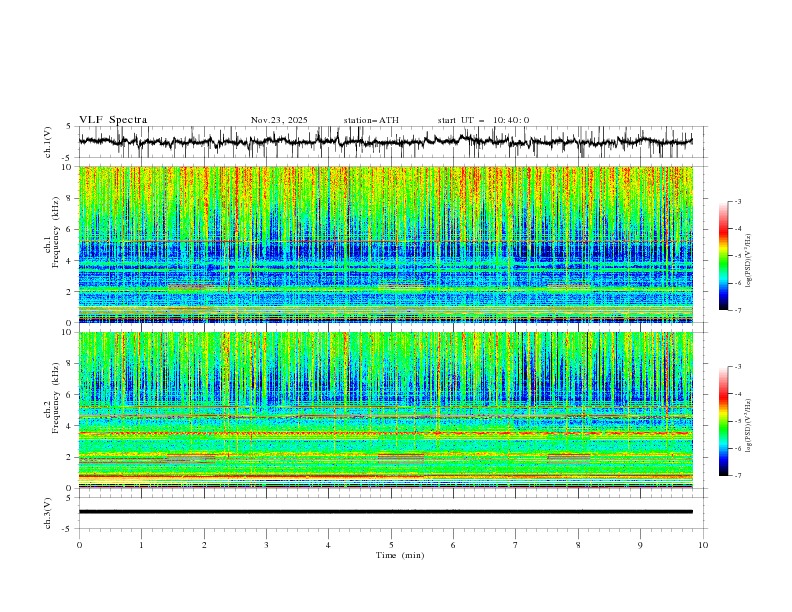Click the ch.2 PSD color scale bar
The height and width of the screenshot is (612, 792).
724,421
